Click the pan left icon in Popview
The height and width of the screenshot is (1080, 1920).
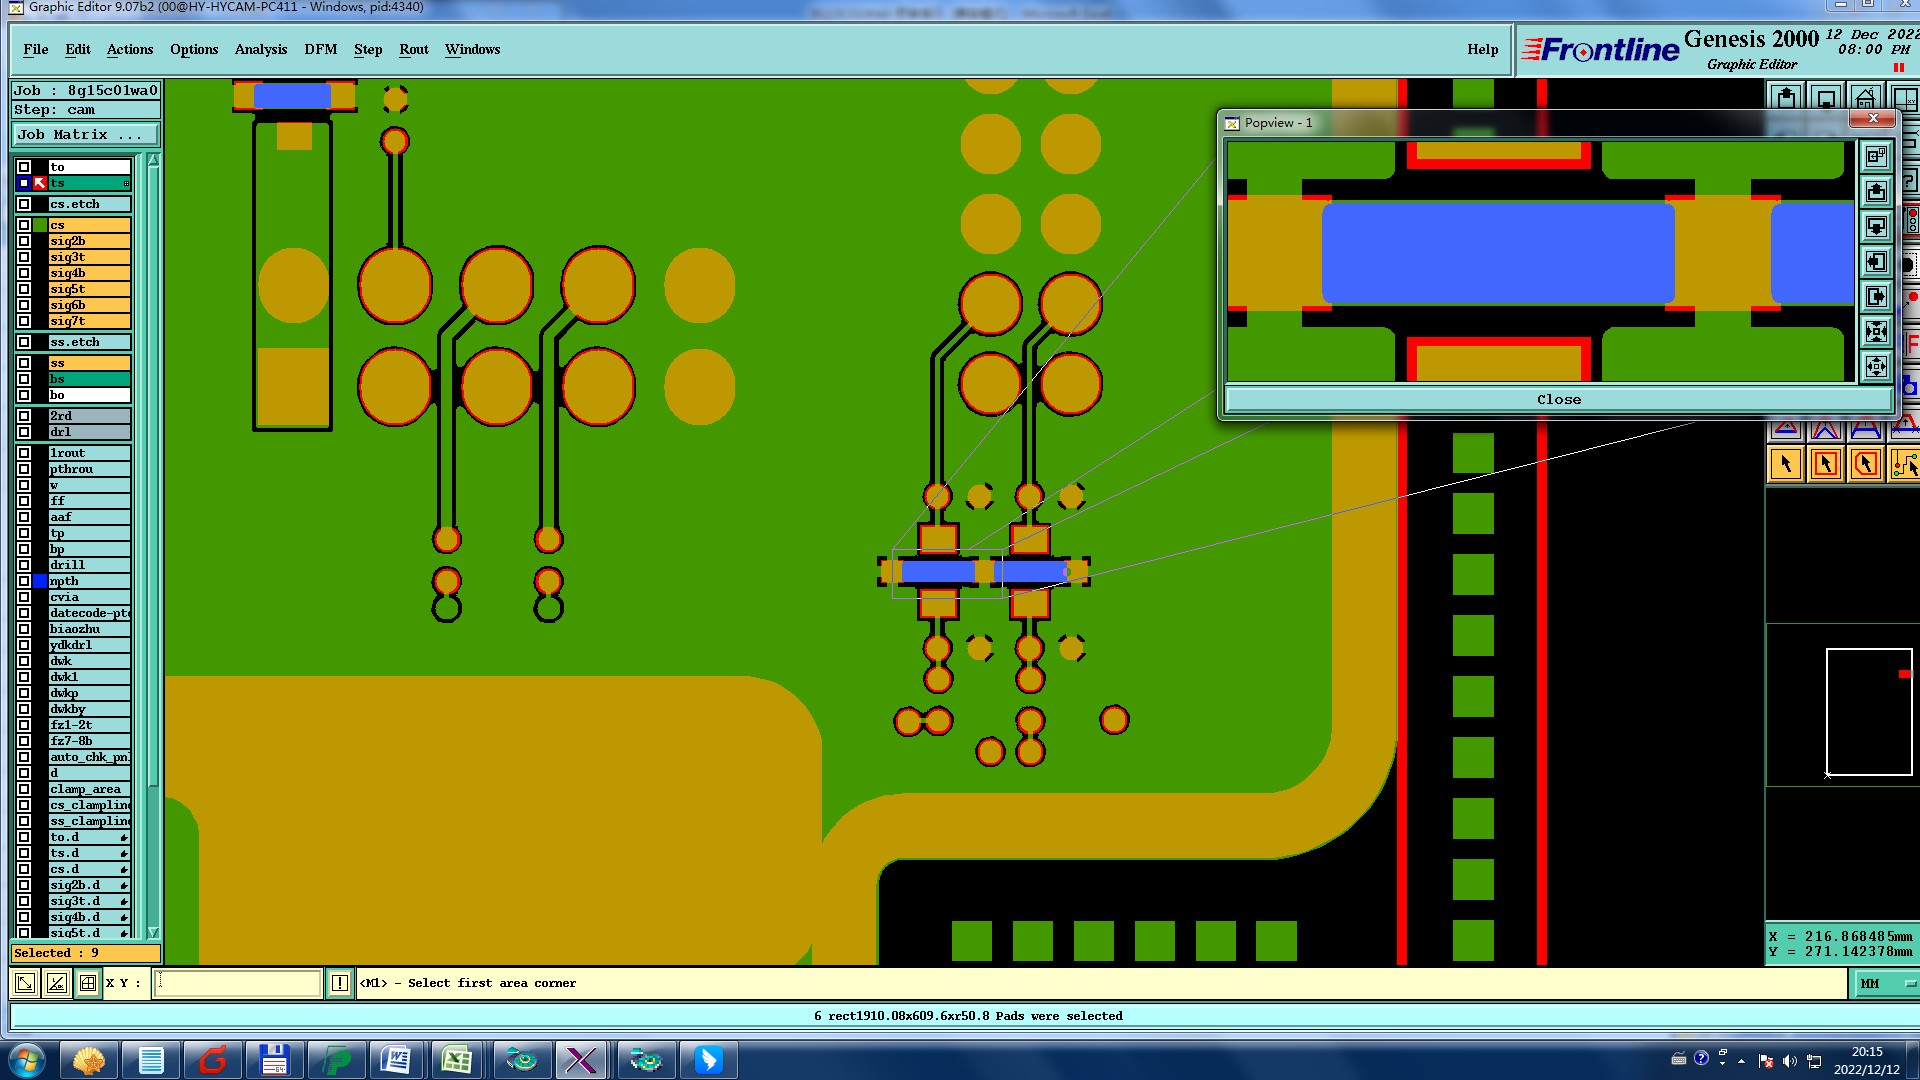pyautogui.click(x=1876, y=262)
